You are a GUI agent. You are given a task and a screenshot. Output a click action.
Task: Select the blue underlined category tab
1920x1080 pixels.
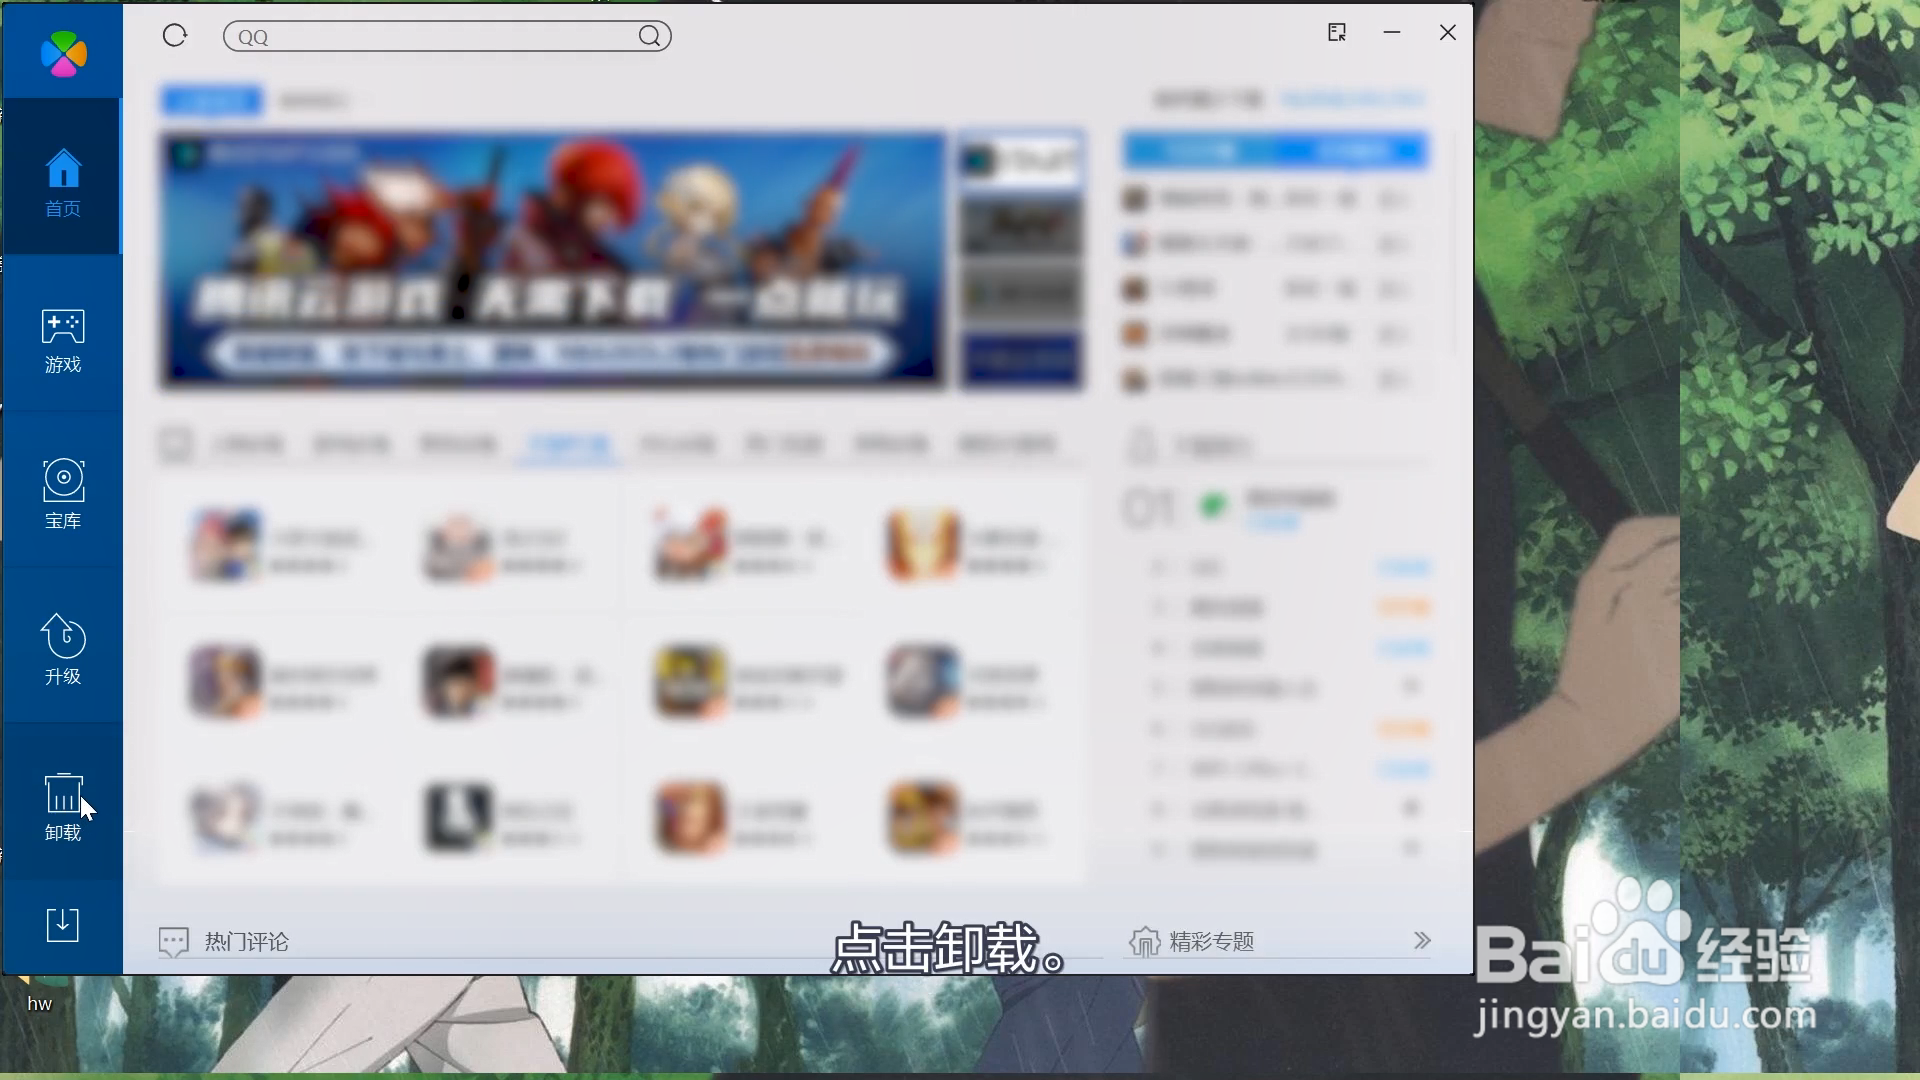[567, 445]
